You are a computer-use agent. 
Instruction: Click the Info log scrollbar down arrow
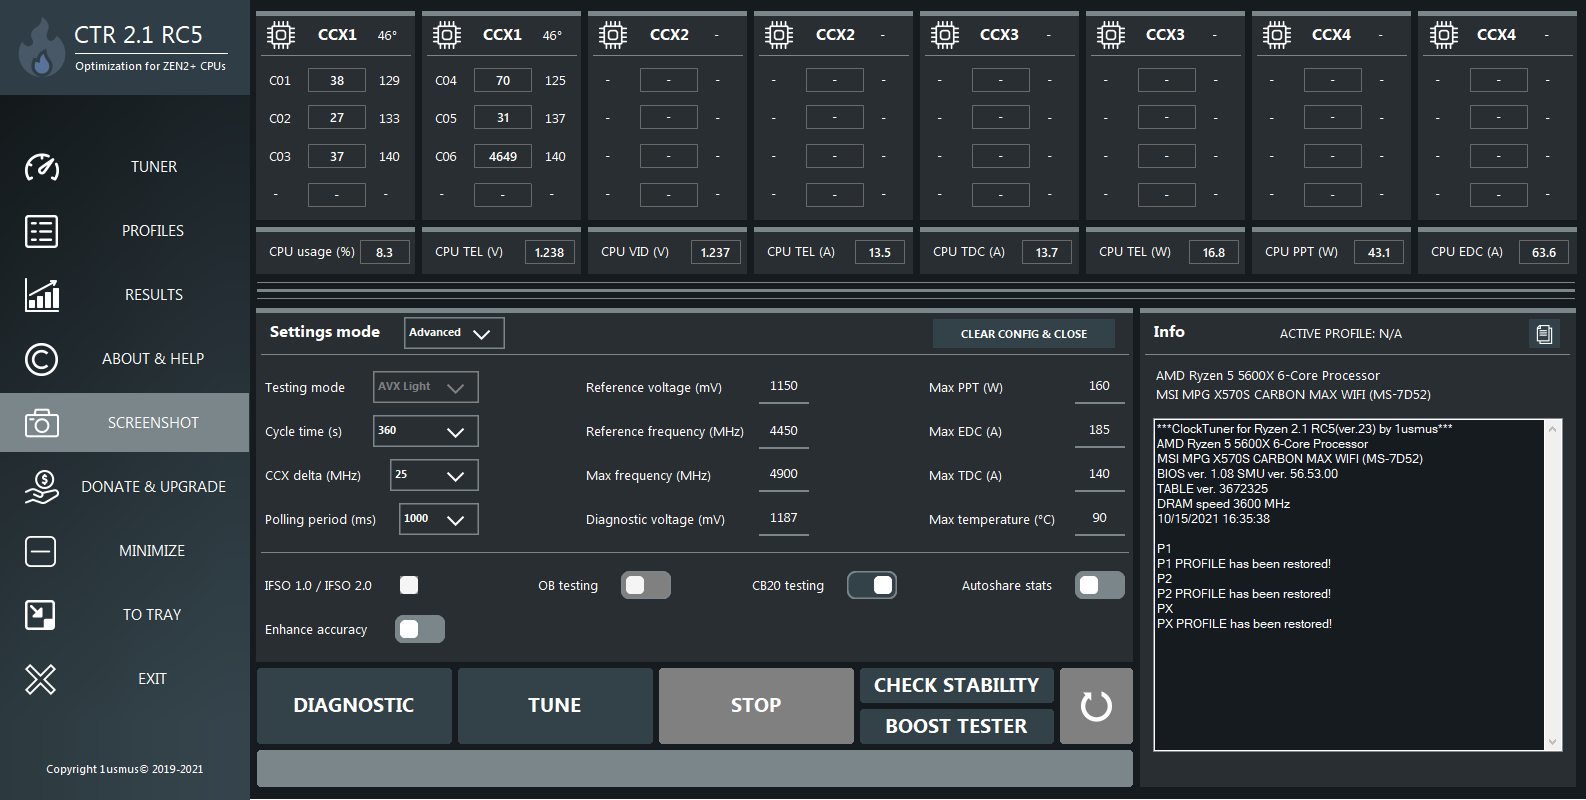pyautogui.click(x=1552, y=742)
